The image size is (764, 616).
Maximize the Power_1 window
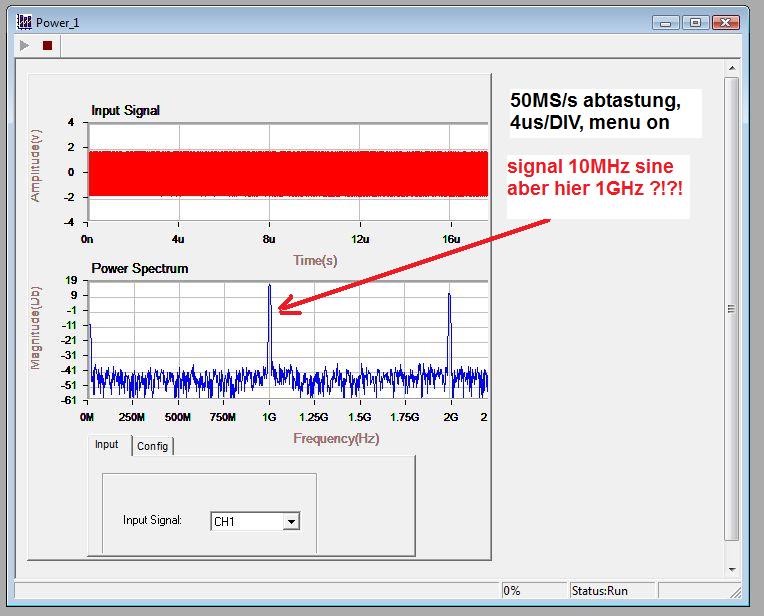coord(696,22)
